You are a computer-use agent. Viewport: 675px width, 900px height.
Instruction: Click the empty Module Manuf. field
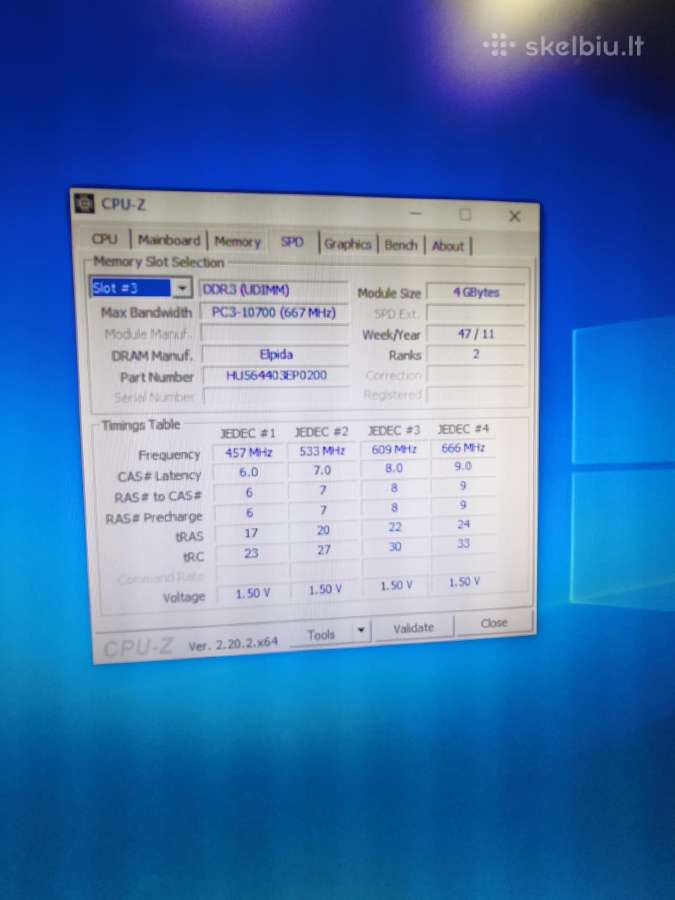pyautogui.click(x=275, y=333)
